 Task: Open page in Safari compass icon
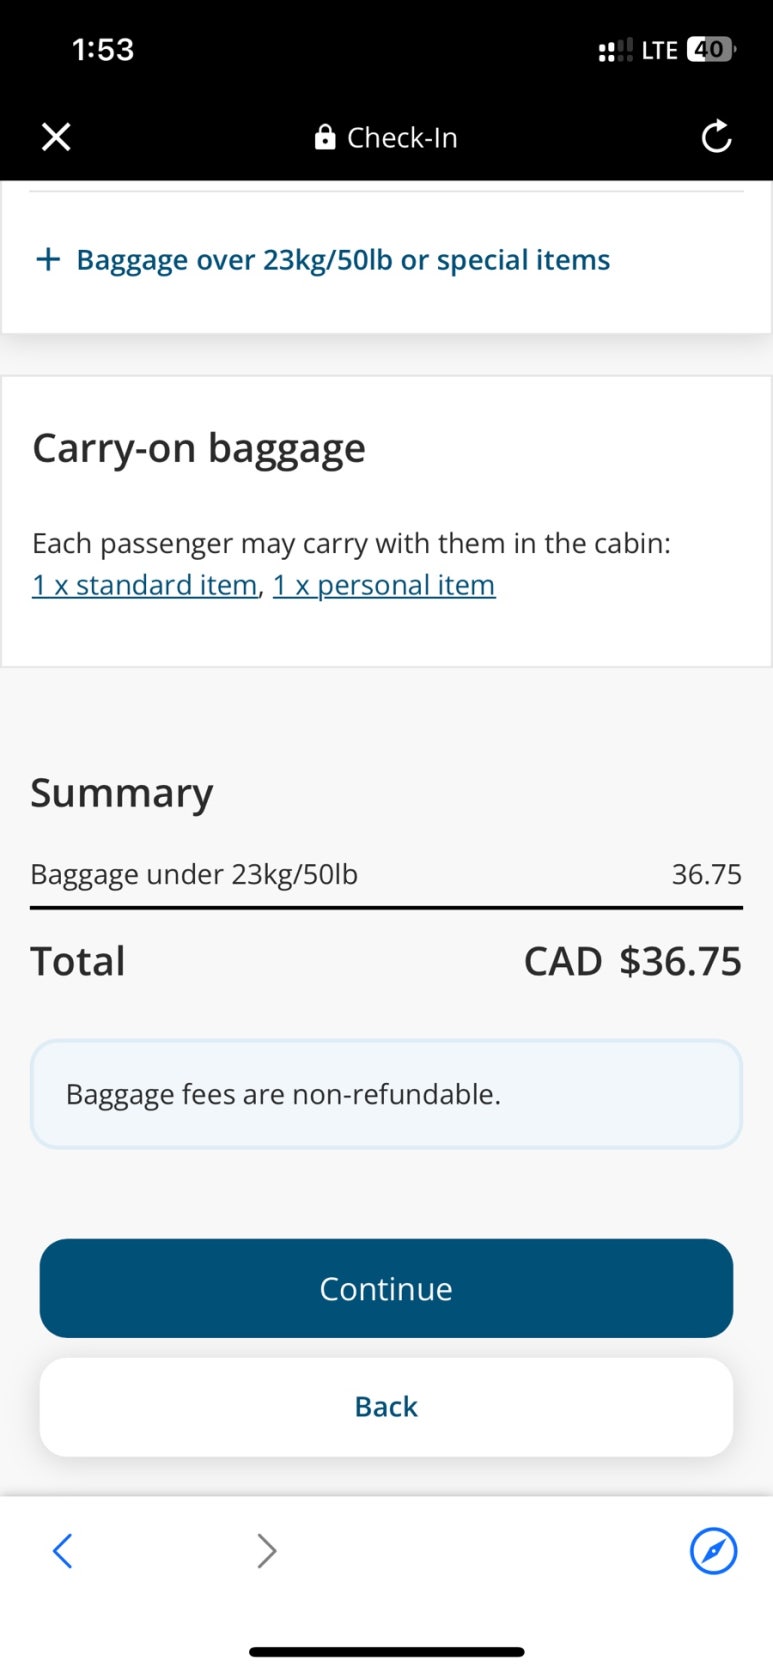point(713,1551)
